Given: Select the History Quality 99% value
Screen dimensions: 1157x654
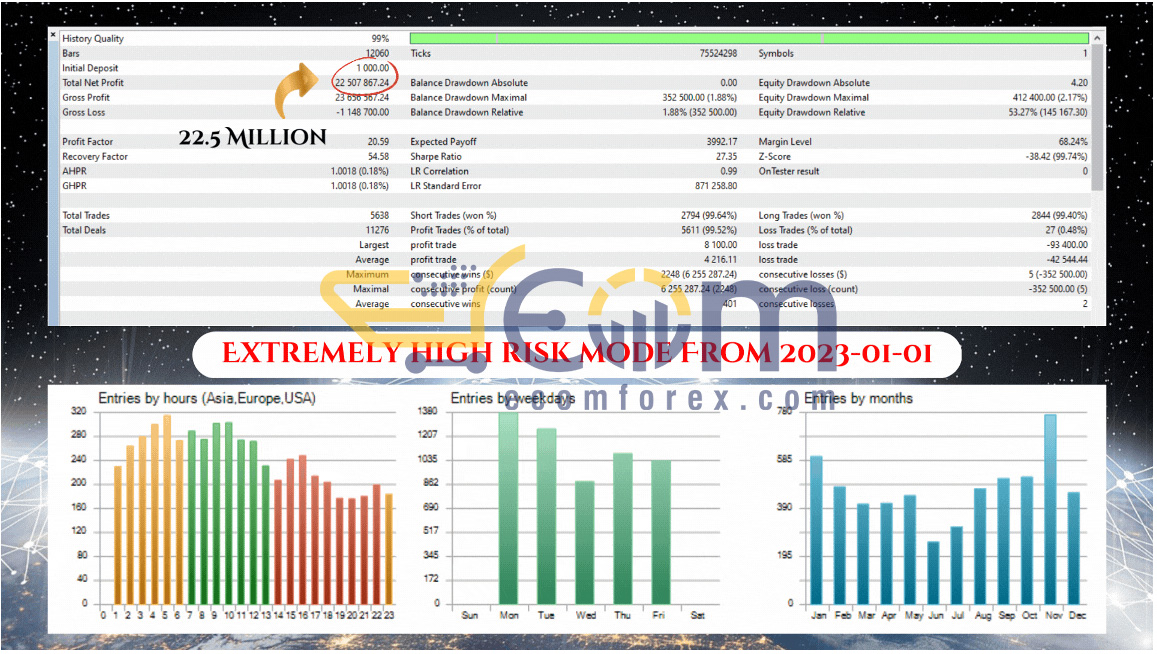Looking at the screenshot, I should [381, 38].
